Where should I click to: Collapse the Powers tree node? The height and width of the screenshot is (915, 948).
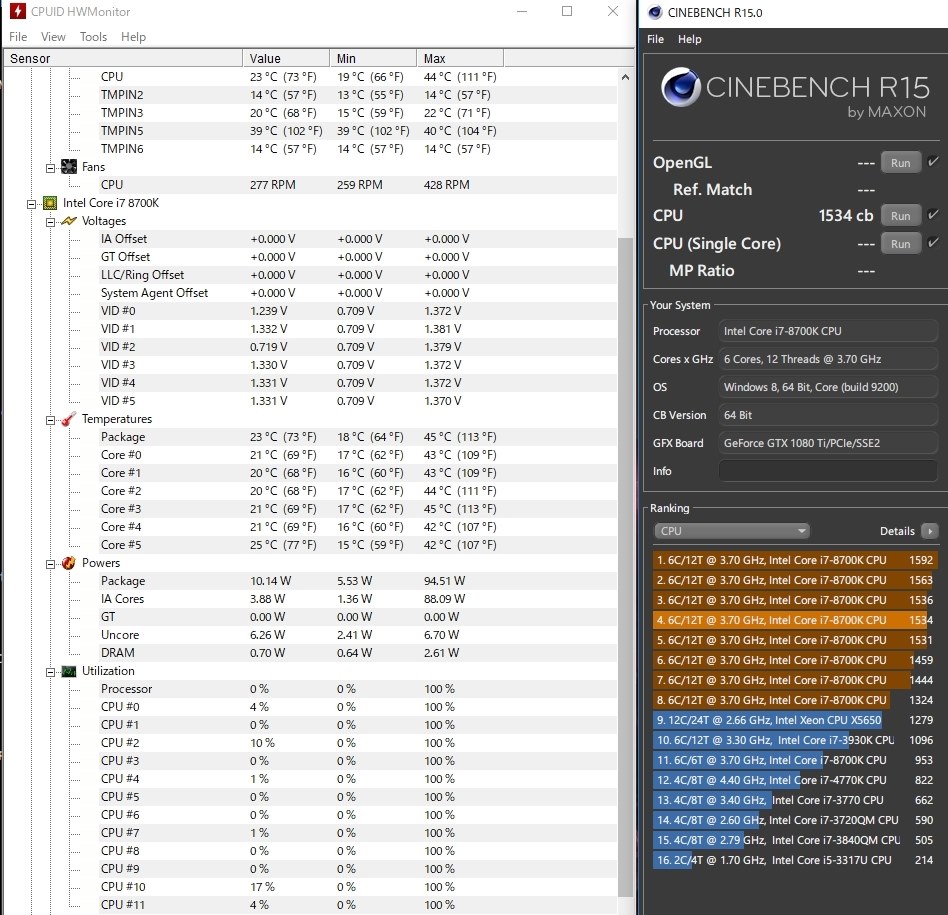pyautogui.click(x=50, y=564)
